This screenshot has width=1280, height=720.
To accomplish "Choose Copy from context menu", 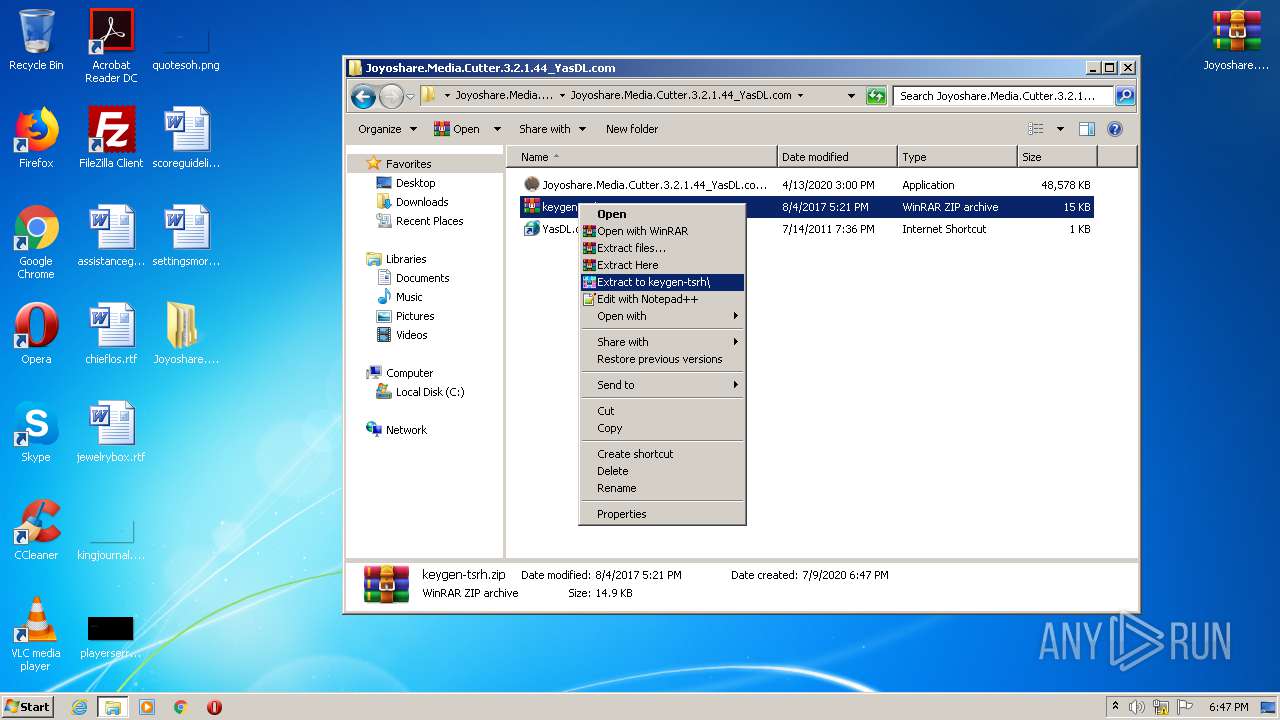I will click(662, 428).
